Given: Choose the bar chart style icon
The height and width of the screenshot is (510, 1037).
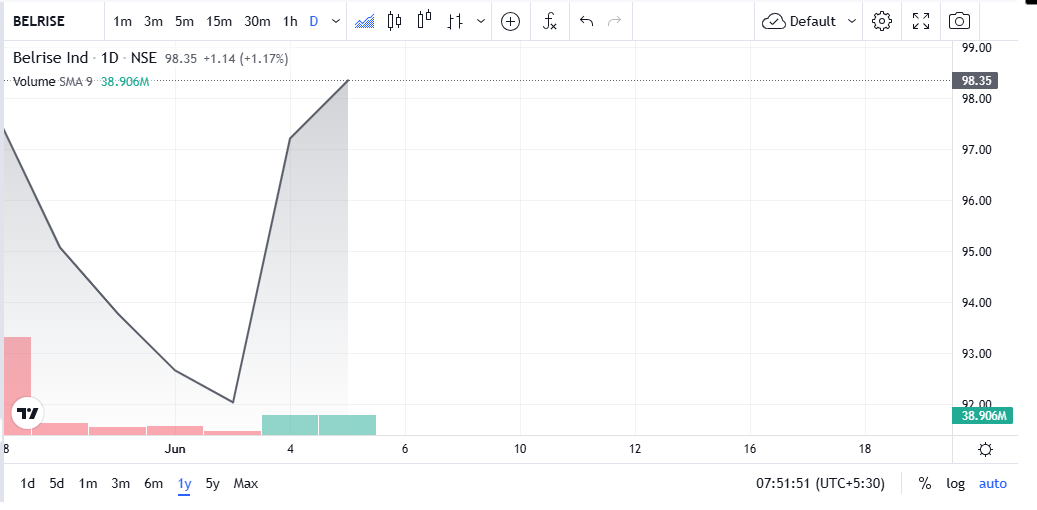Looking at the screenshot, I should (454, 21).
